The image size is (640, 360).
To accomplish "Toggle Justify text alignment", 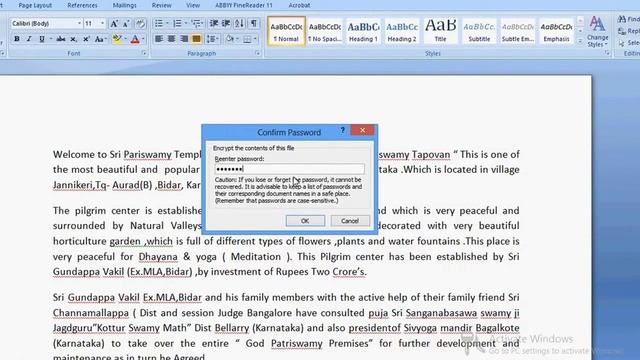I will tap(197, 39).
